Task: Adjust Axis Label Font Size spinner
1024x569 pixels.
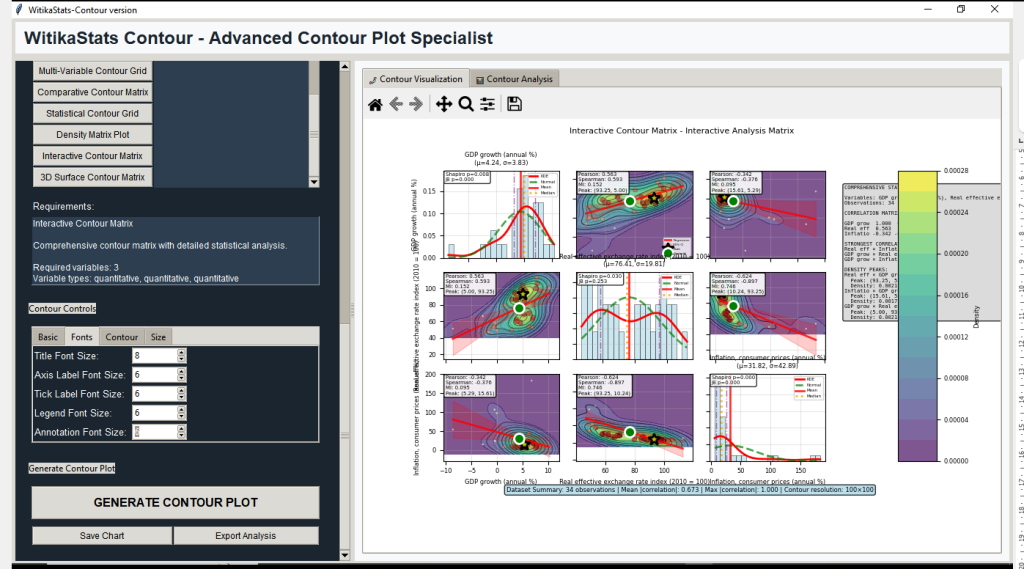Action: (182, 375)
